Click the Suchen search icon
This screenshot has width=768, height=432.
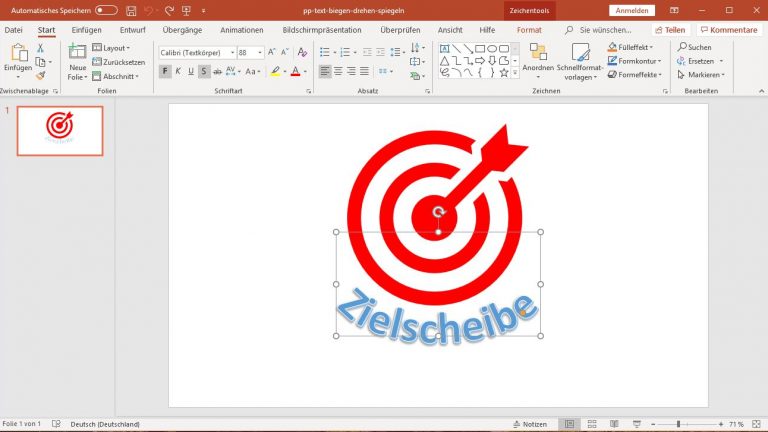point(682,47)
